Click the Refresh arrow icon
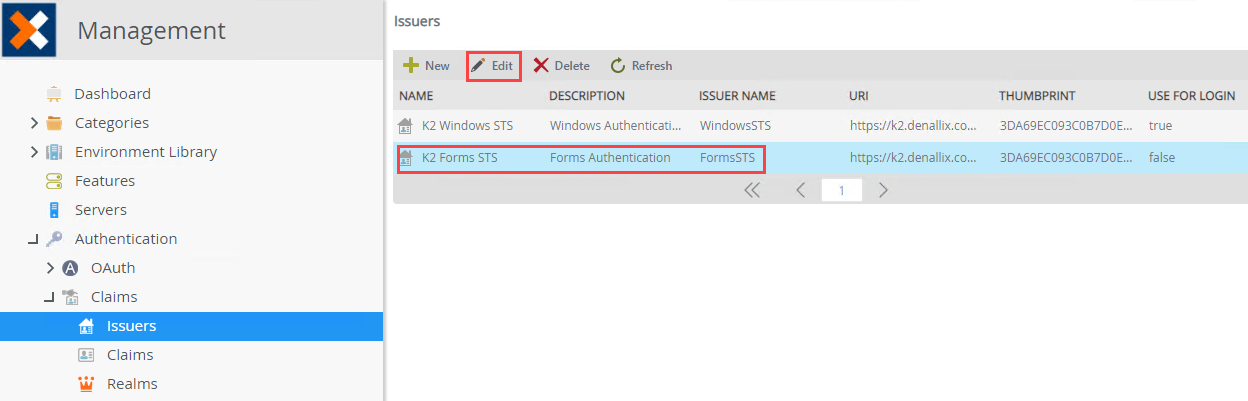 coord(618,65)
